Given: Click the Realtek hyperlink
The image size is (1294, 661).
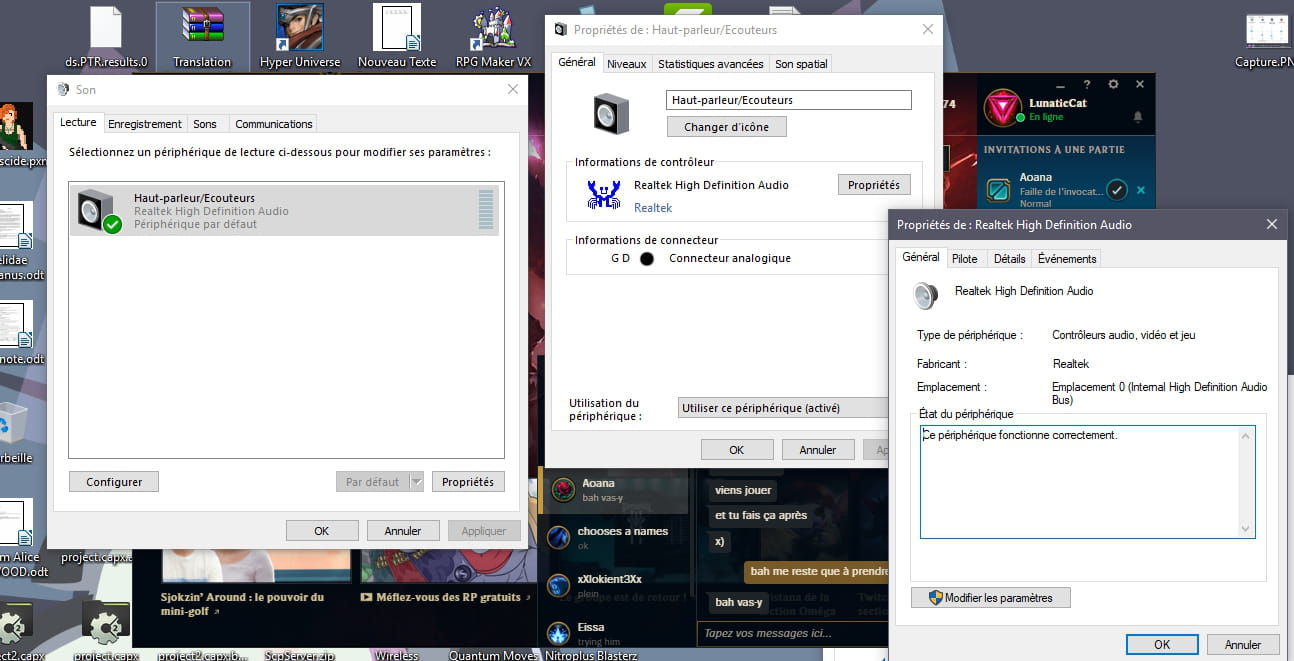Looking at the screenshot, I should point(653,208).
